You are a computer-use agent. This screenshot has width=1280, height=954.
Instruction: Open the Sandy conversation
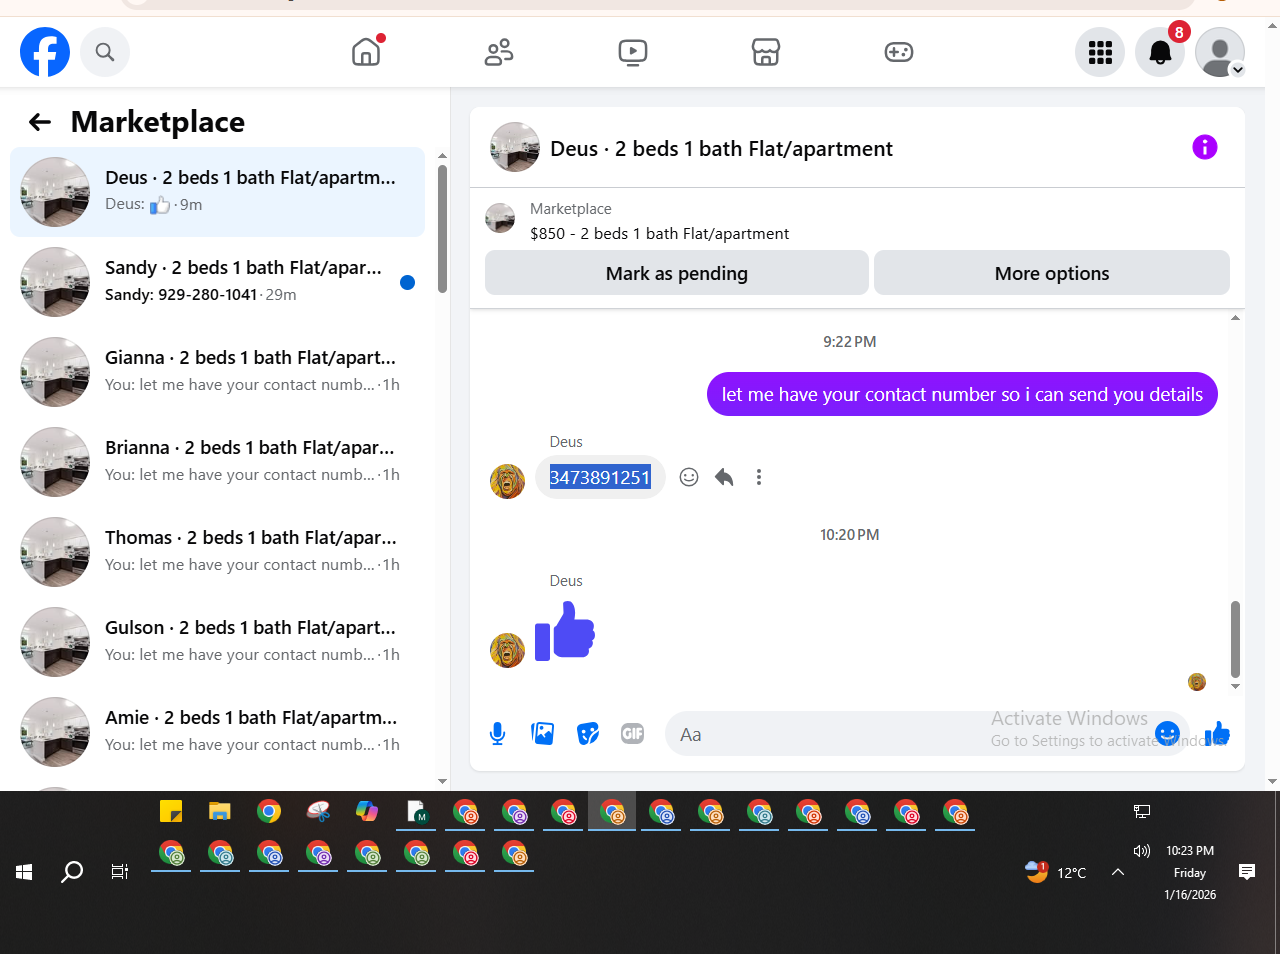click(x=217, y=282)
